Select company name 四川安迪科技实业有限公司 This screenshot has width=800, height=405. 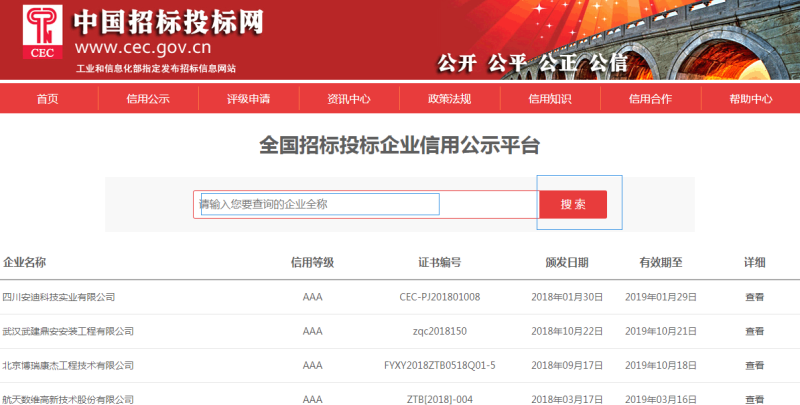tap(59, 297)
